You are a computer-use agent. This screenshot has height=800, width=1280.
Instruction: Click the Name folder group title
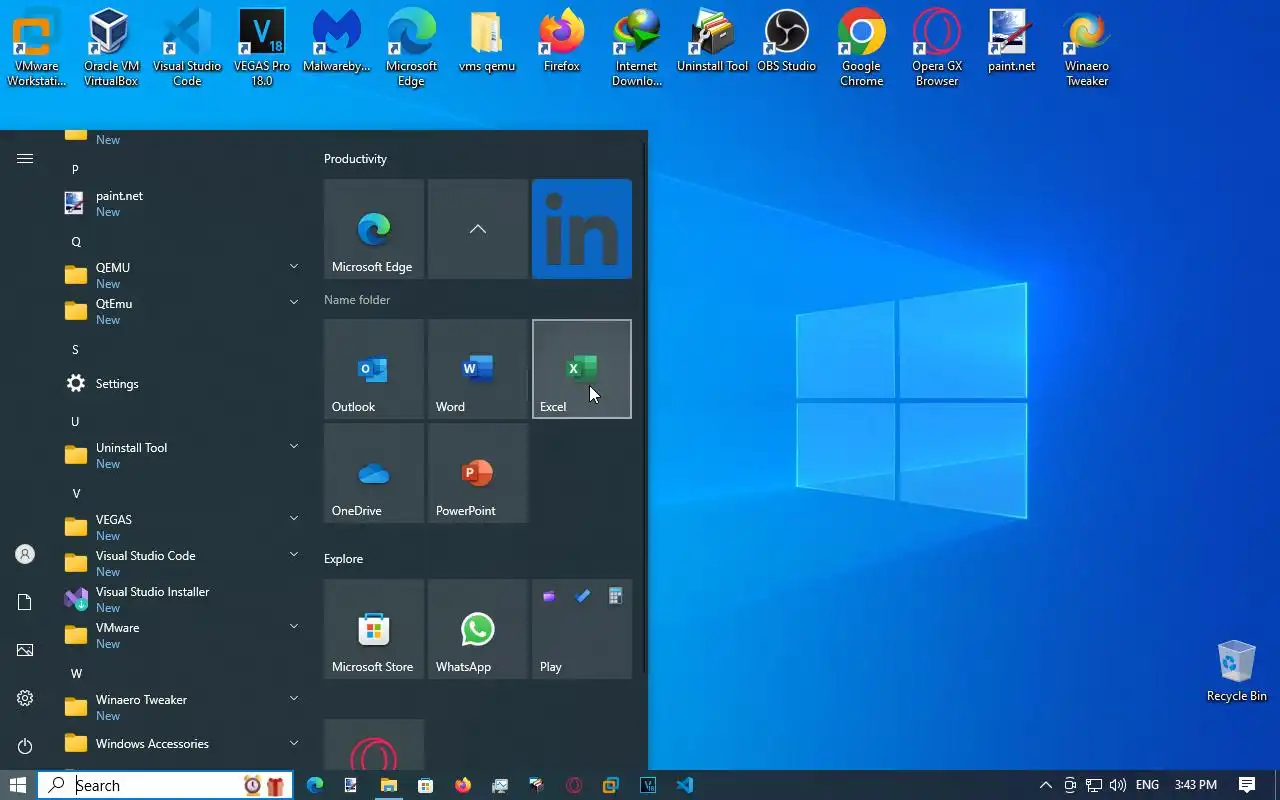(x=357, y=300)
